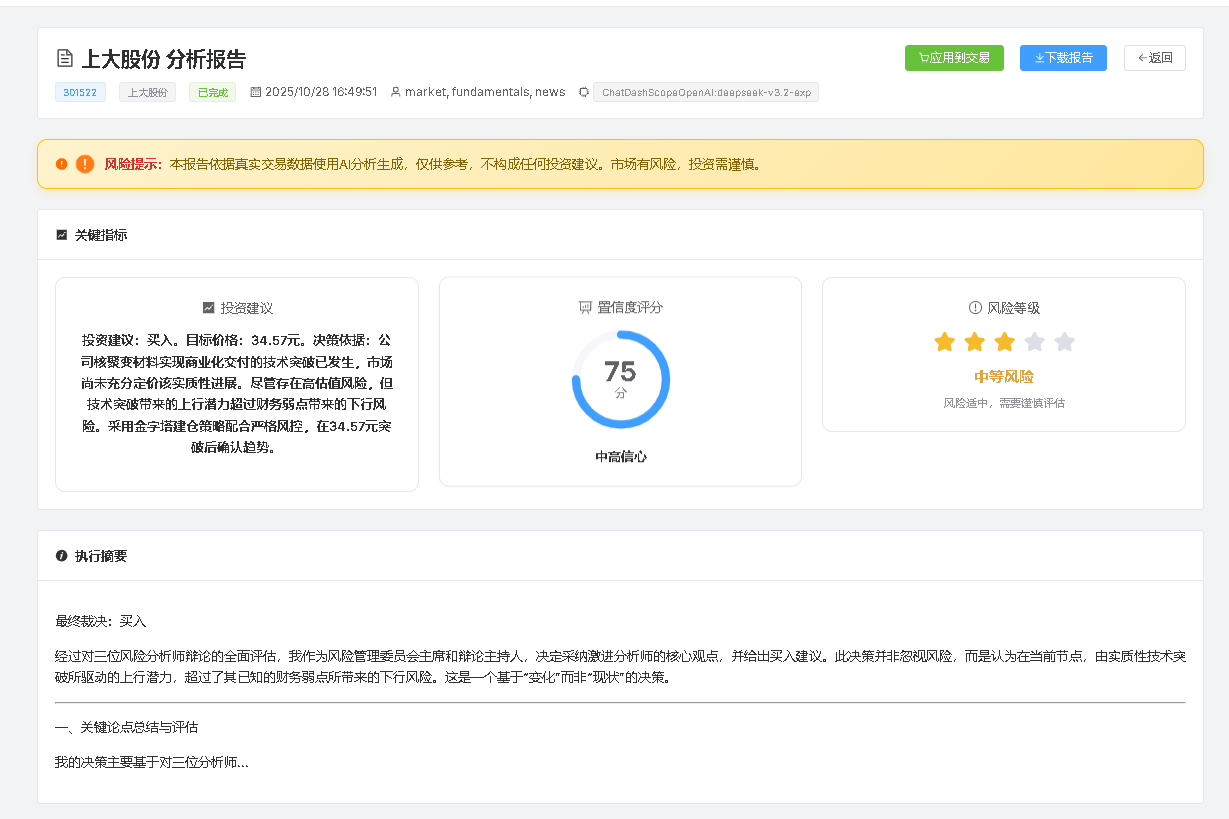The height and width of the screenshot is (819, 1229).
Task: Click the orange 中等风险 label
Action: [x=1004, y=377]
